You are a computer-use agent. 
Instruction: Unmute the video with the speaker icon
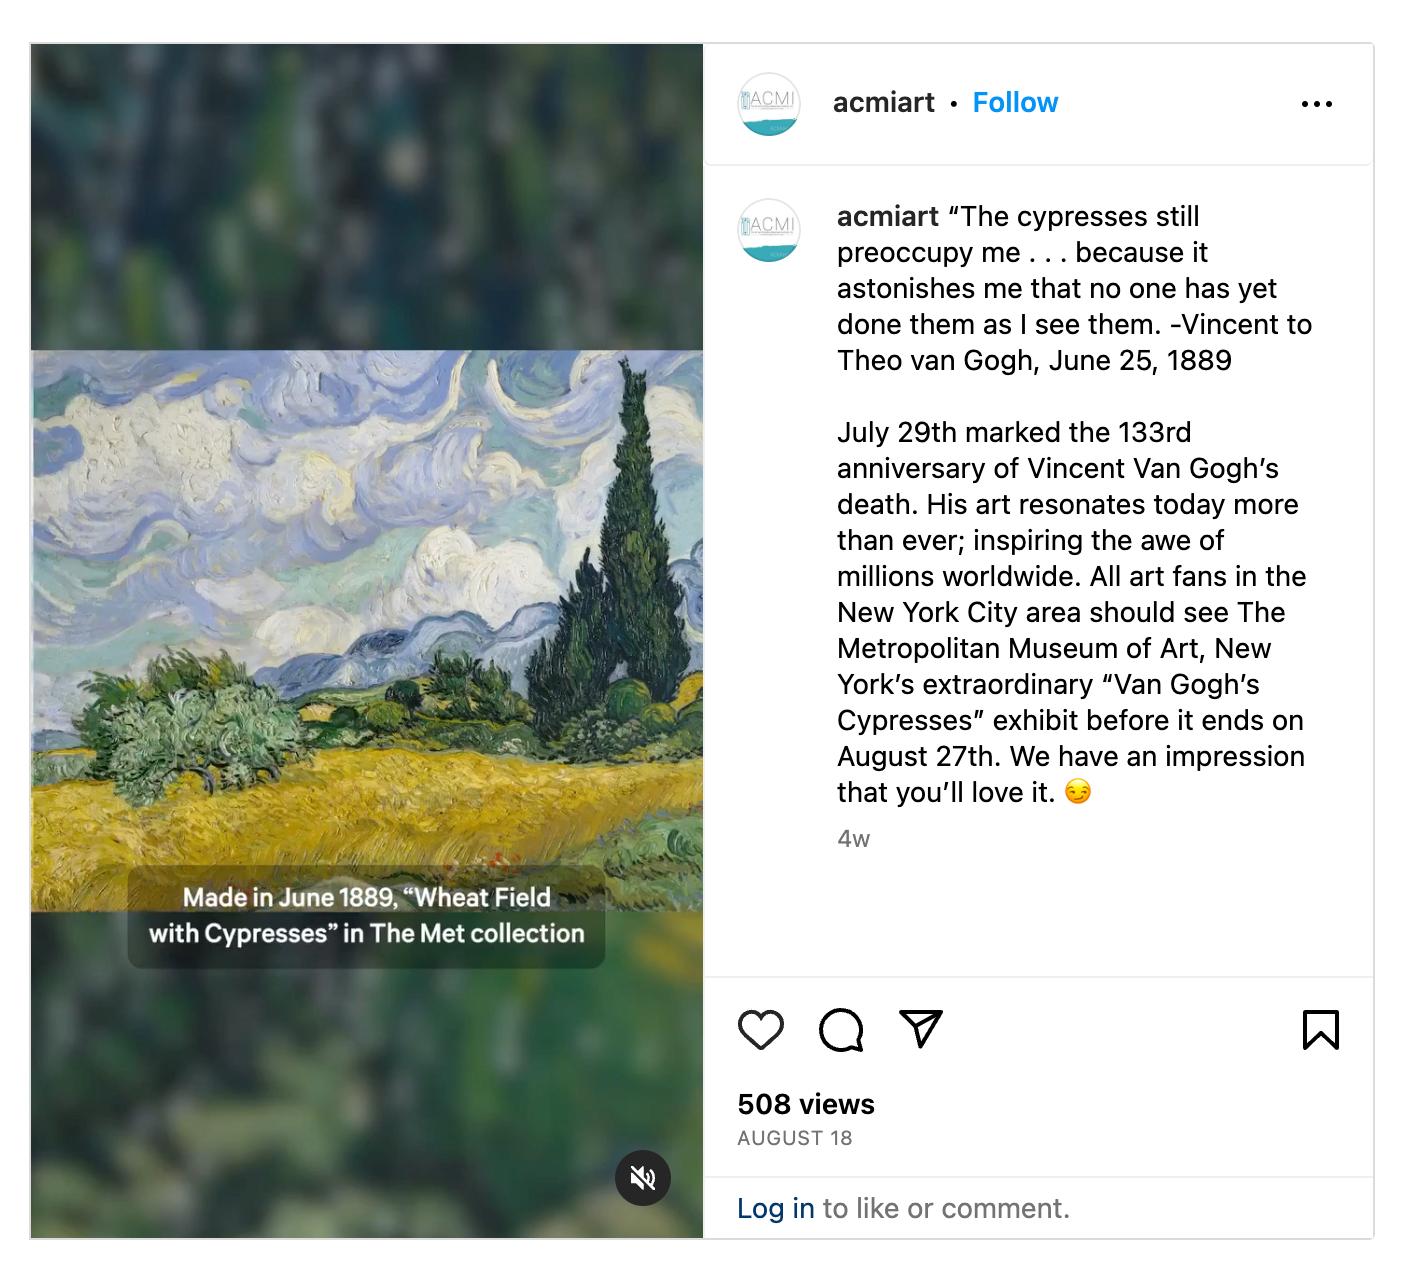tap(642, 1178)
